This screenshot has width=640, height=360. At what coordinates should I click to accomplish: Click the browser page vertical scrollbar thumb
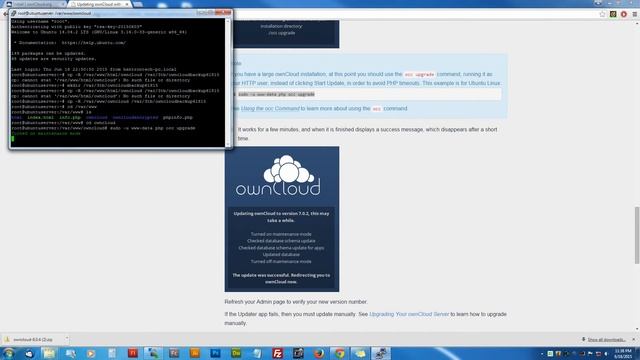637,236
